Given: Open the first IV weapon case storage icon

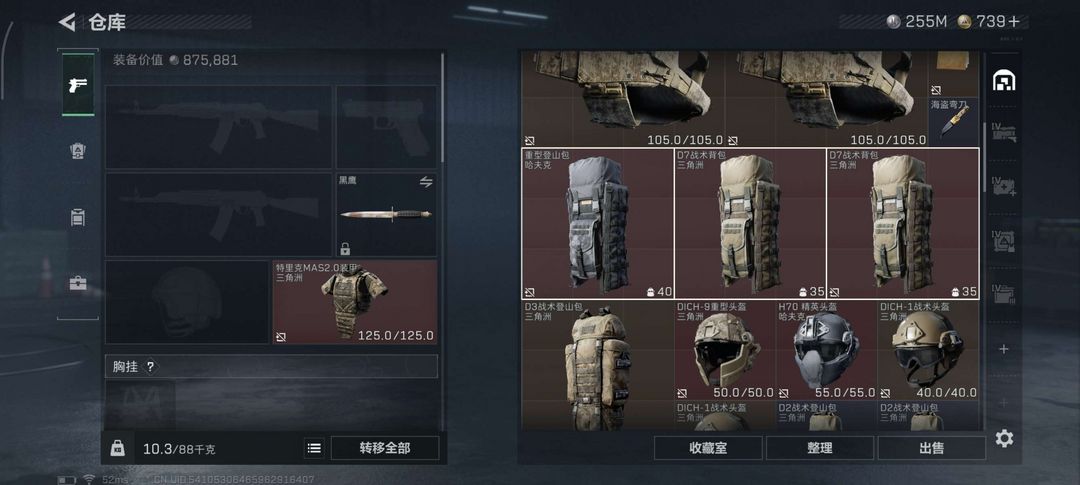Looking at the screenshot, I should point(1004,132).
